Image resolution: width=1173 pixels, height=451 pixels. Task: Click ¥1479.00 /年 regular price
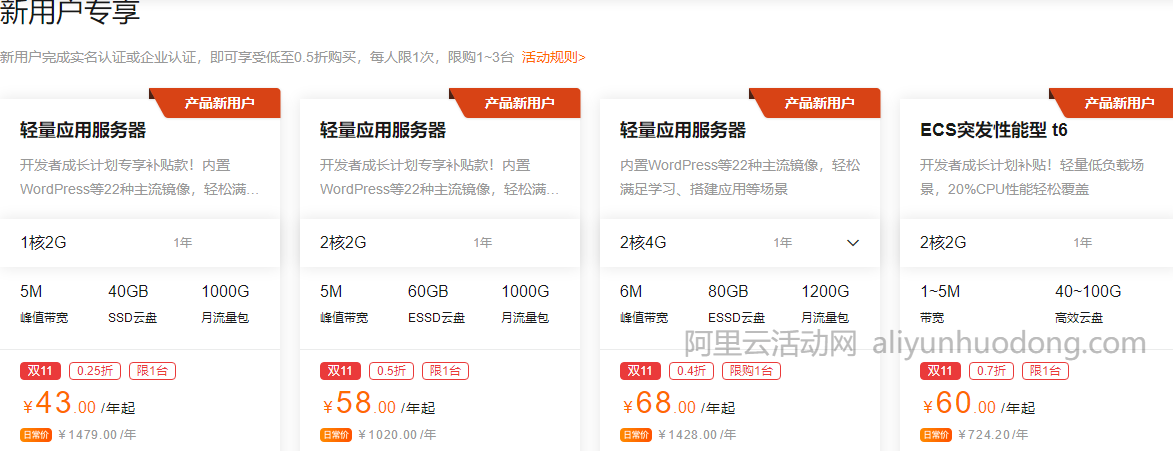(97, 434)
